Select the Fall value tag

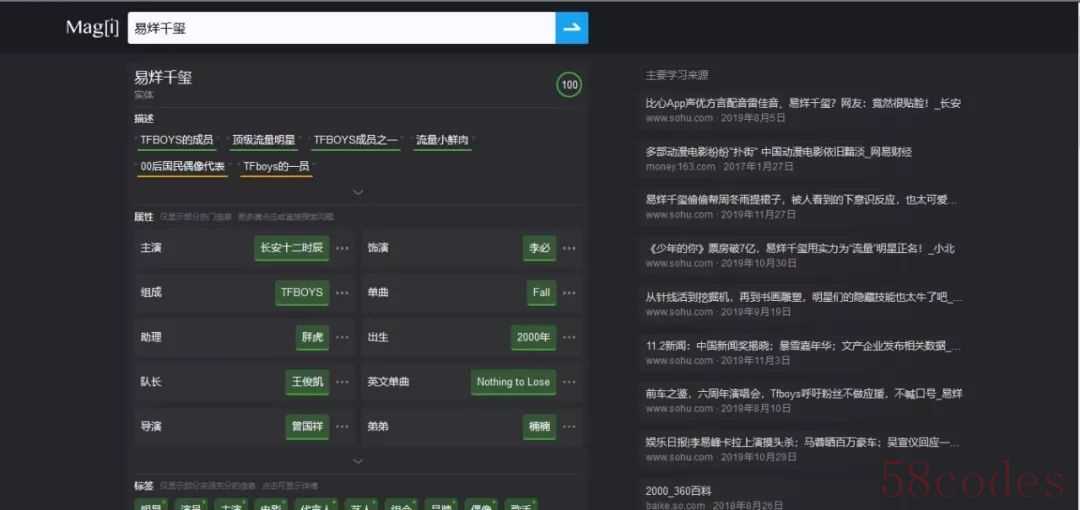[x=541, y=292]
